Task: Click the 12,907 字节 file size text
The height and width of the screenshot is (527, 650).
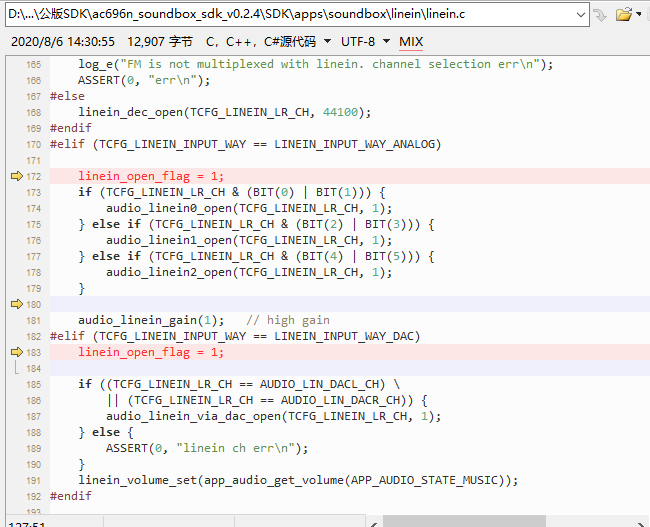Action: pyautogui.click(x=160, y=41)
